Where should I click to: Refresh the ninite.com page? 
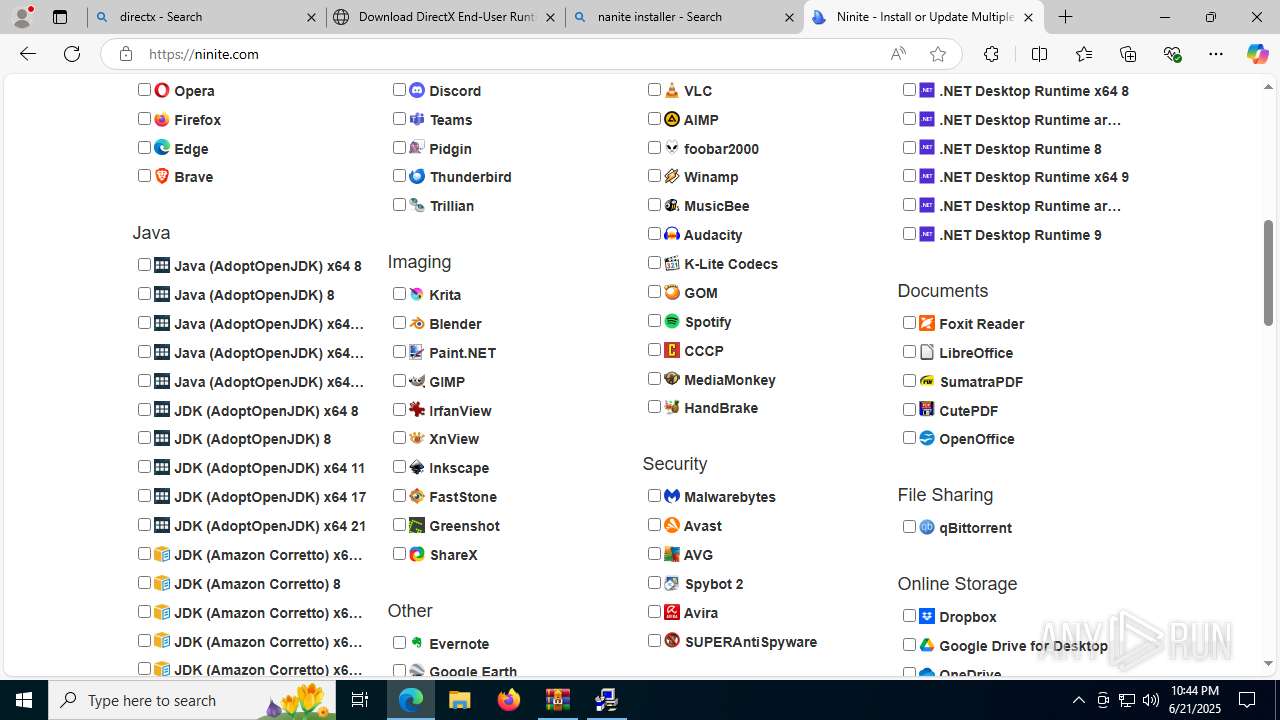click(72, 54)
